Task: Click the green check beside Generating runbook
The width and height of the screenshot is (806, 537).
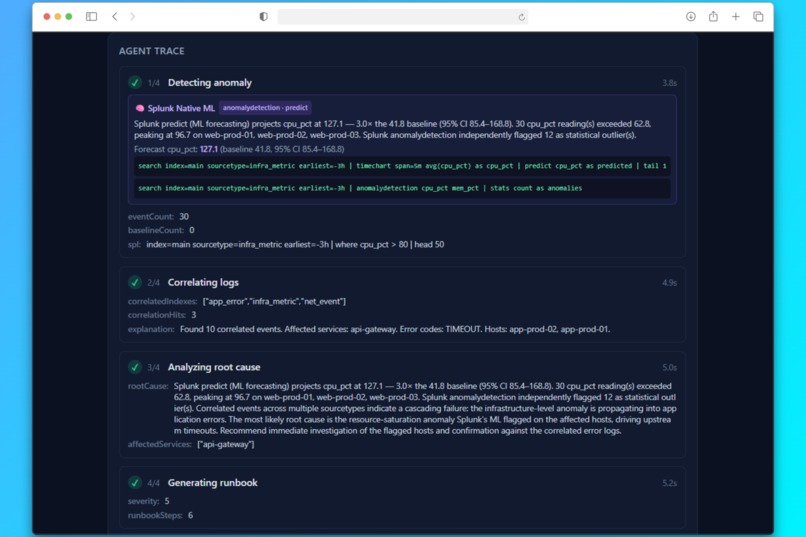Action: [x=135, y=483]
